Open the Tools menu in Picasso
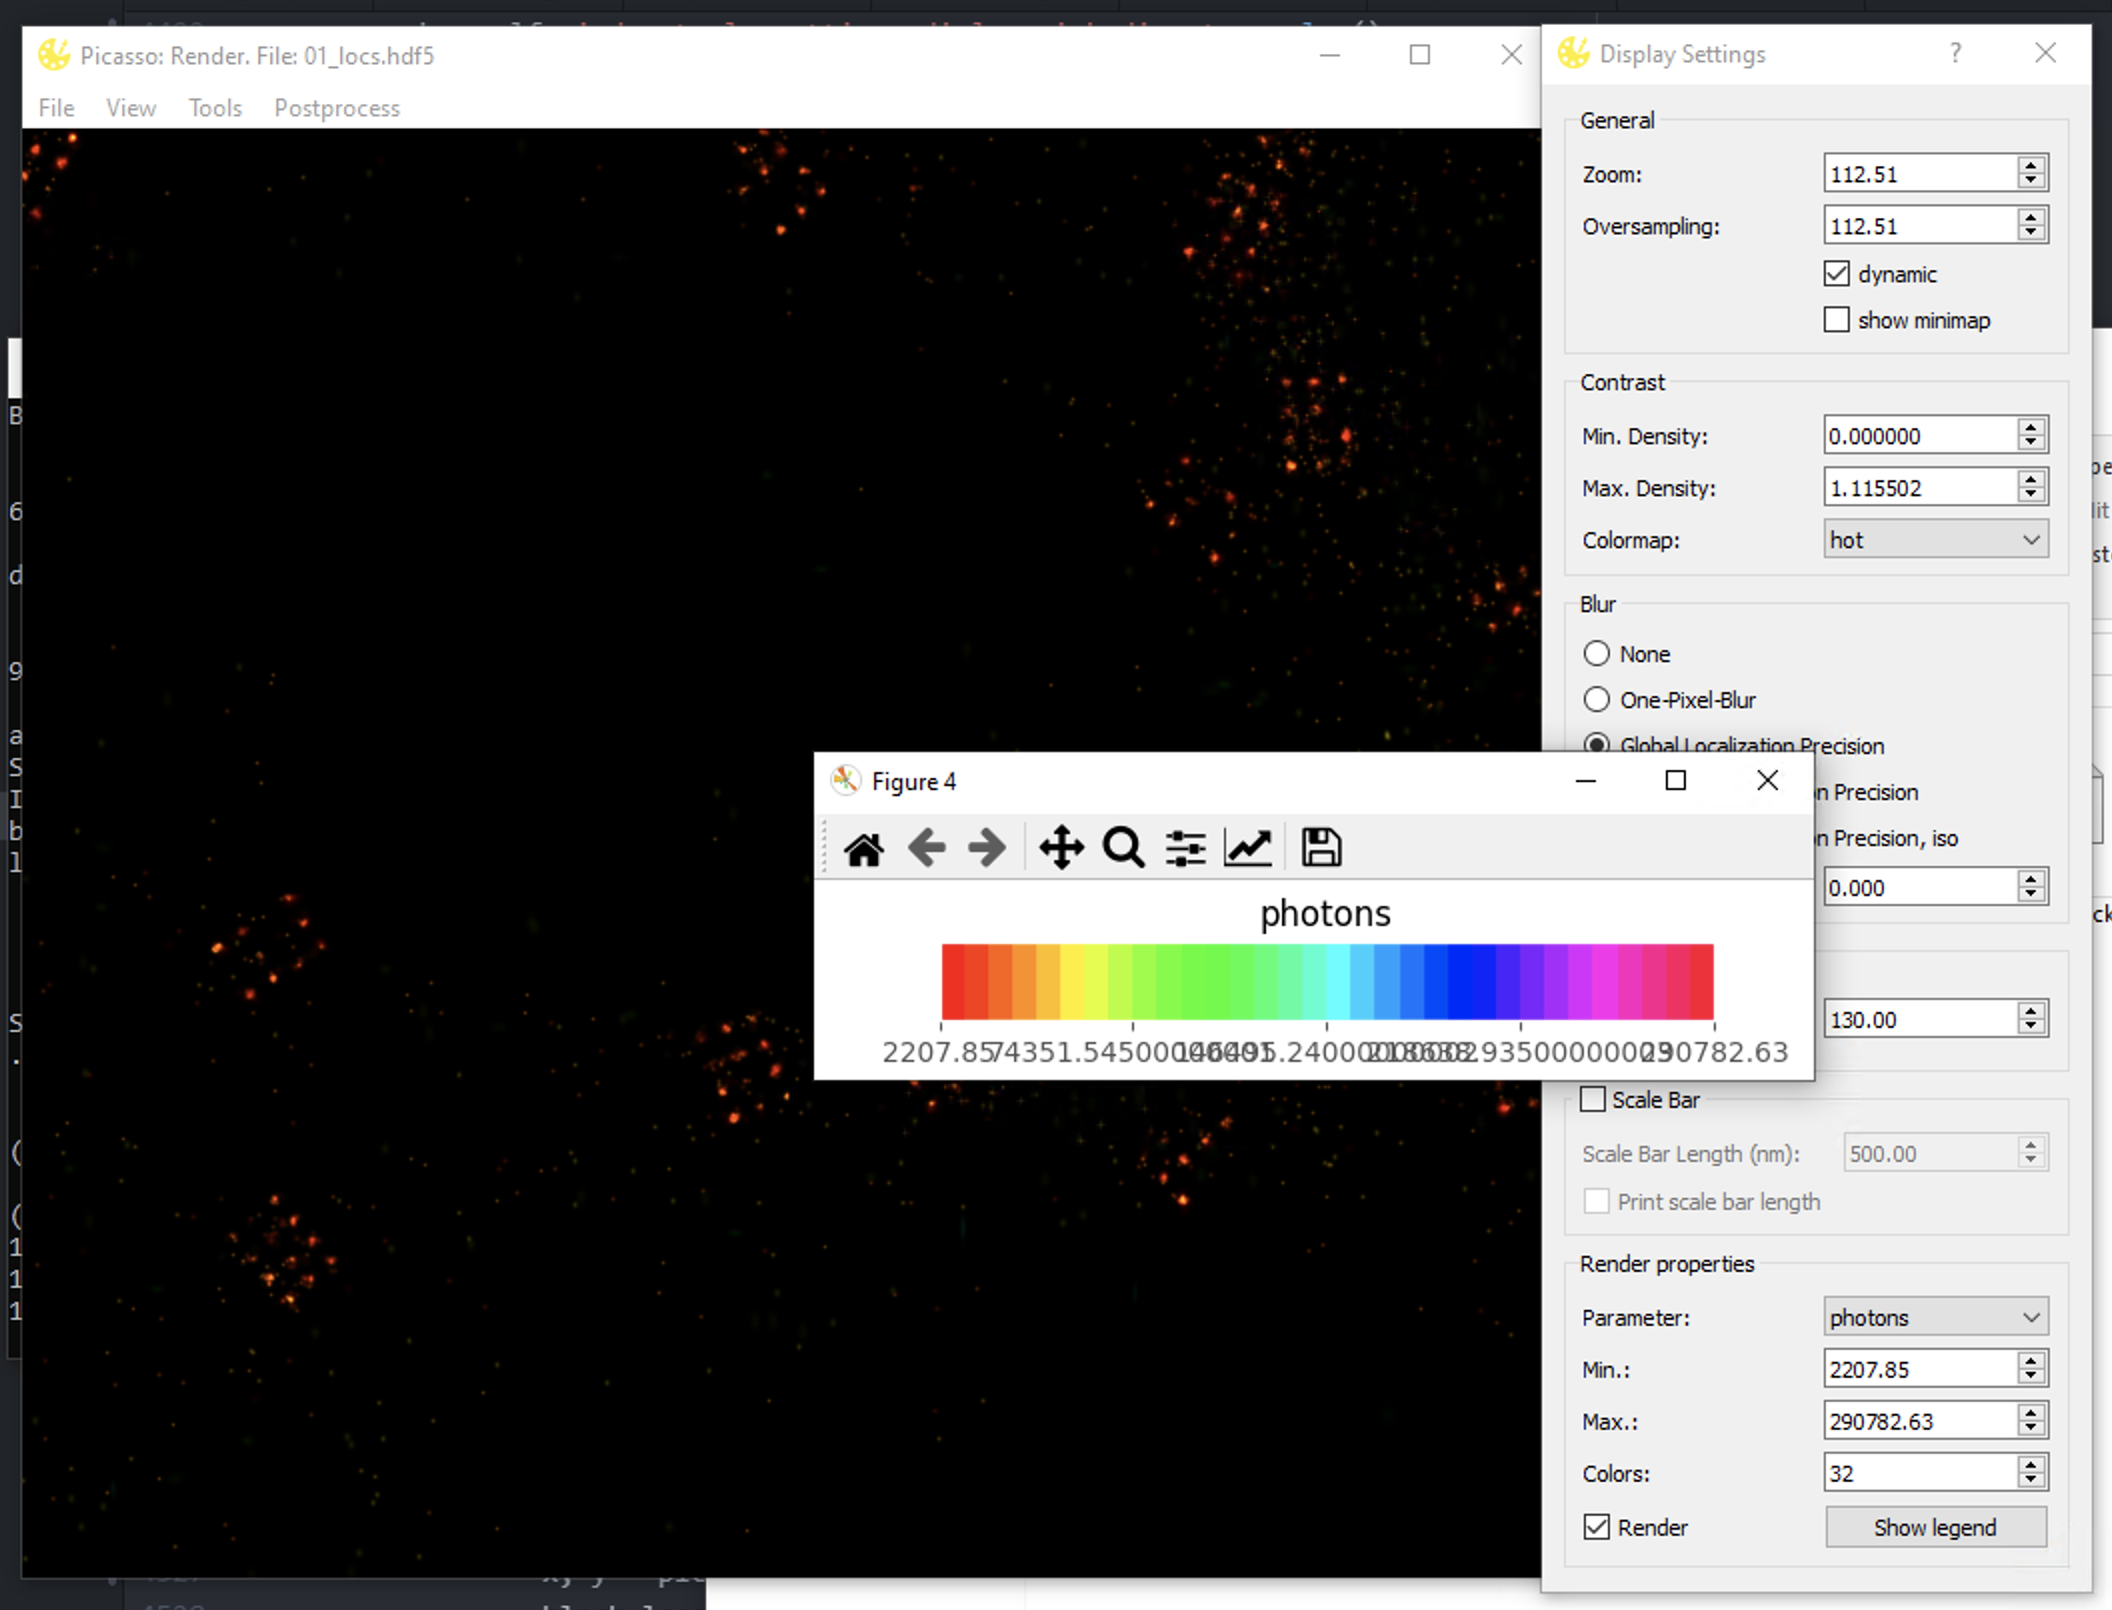The height and width of the screenshot is (1610, 2112). coord(214,108)
